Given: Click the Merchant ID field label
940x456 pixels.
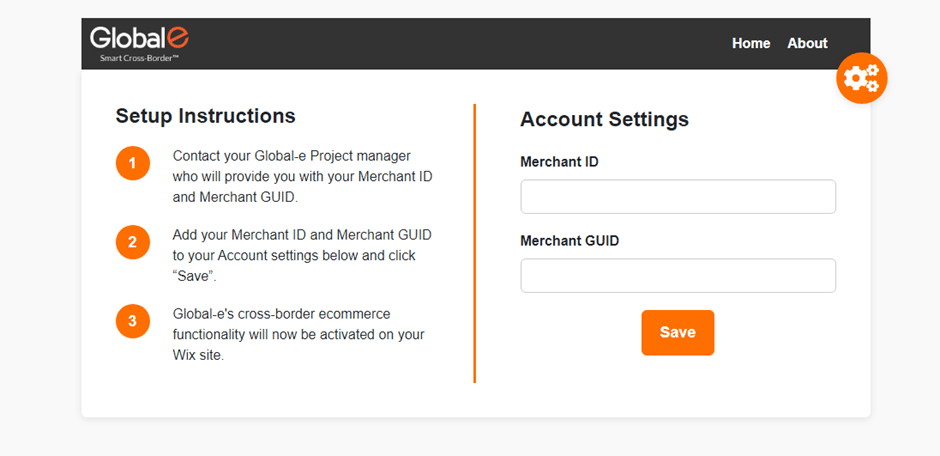Looking at the screenshot, I should coord(559,162).
